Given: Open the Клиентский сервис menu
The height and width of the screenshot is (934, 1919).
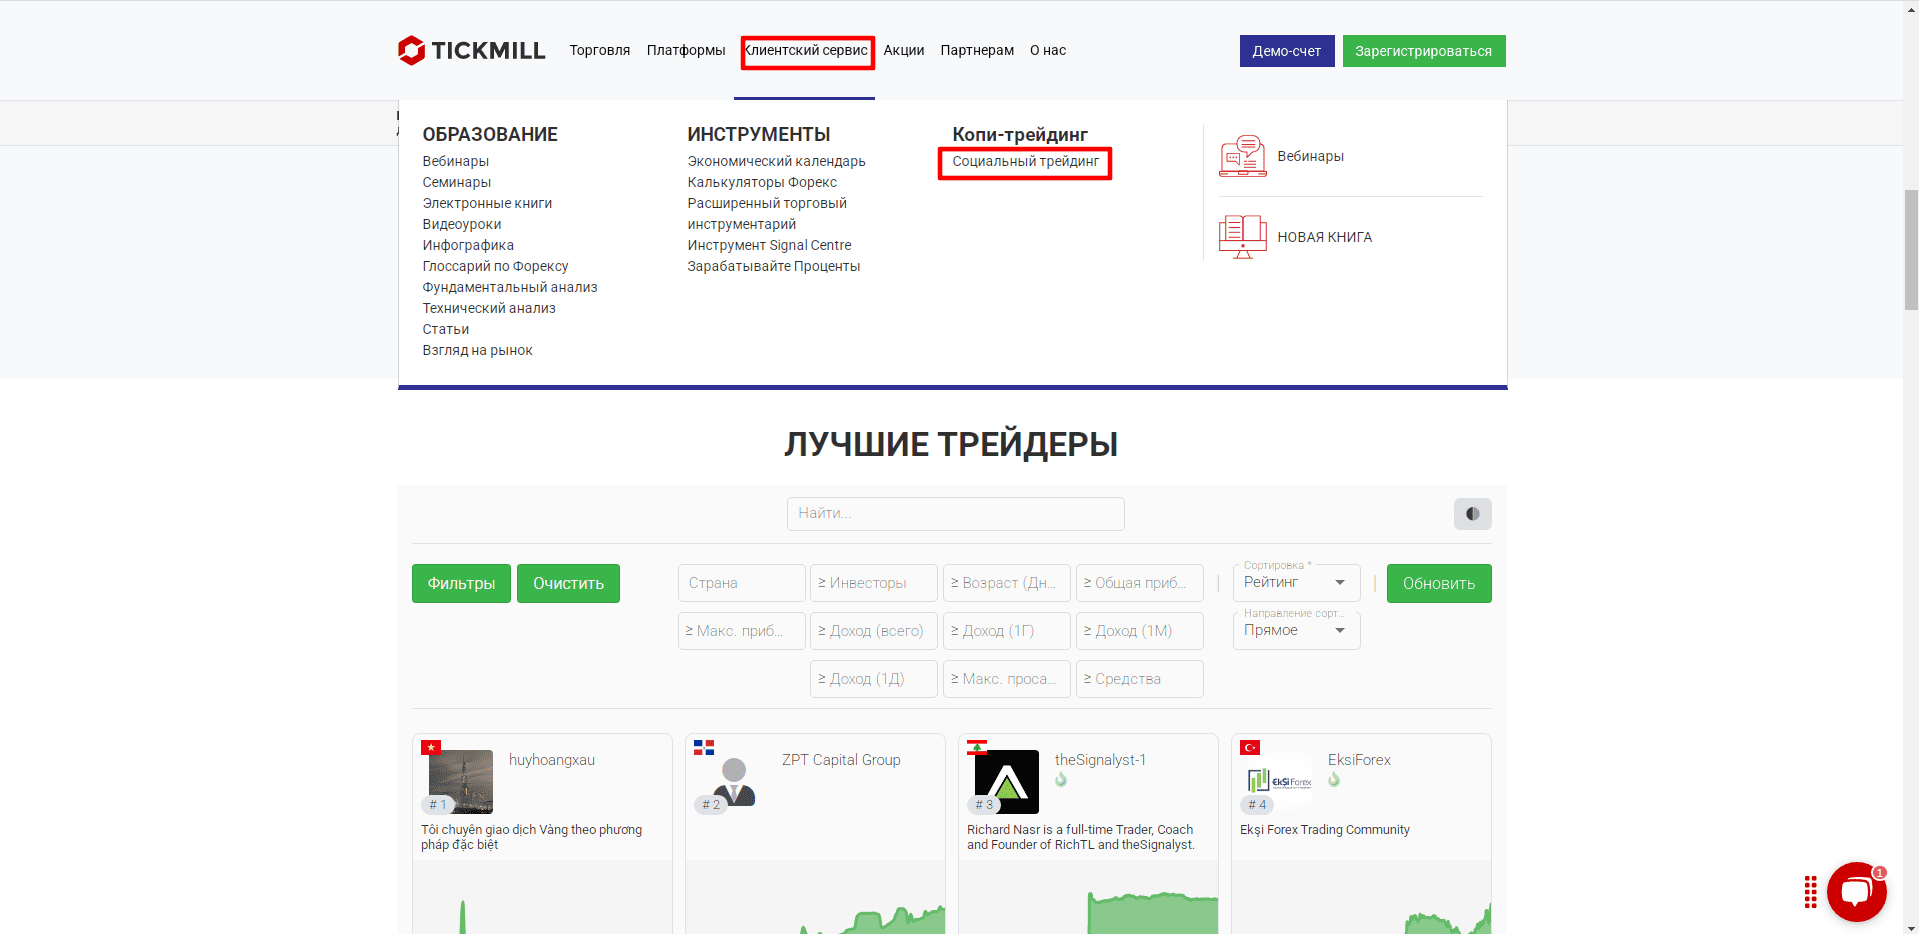Looking at the screenshot, I should 806,50.
